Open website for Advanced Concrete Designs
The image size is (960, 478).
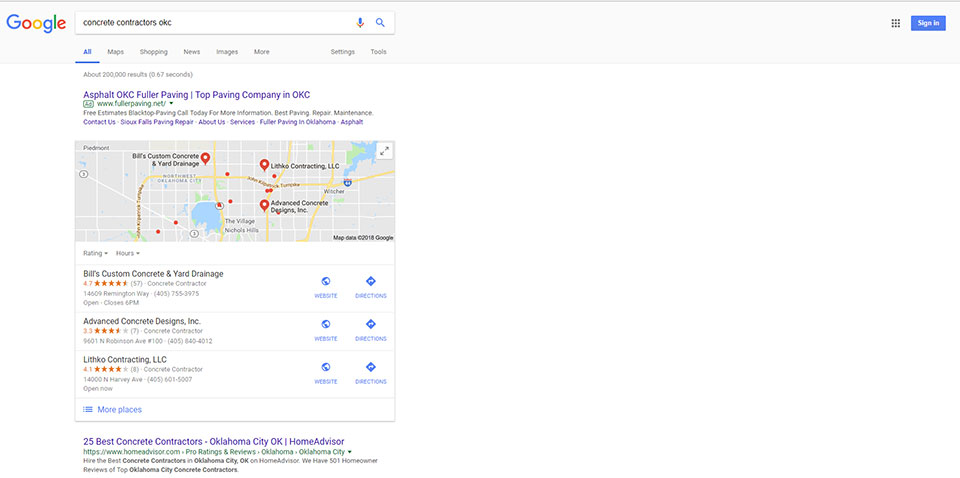pos(326,330)
